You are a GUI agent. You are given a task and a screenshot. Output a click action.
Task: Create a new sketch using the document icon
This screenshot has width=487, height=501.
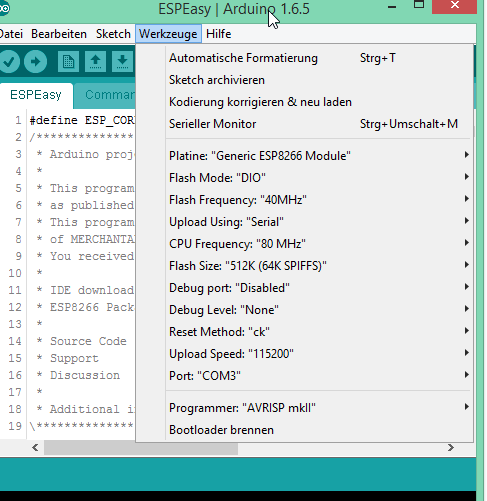[68, 62]
